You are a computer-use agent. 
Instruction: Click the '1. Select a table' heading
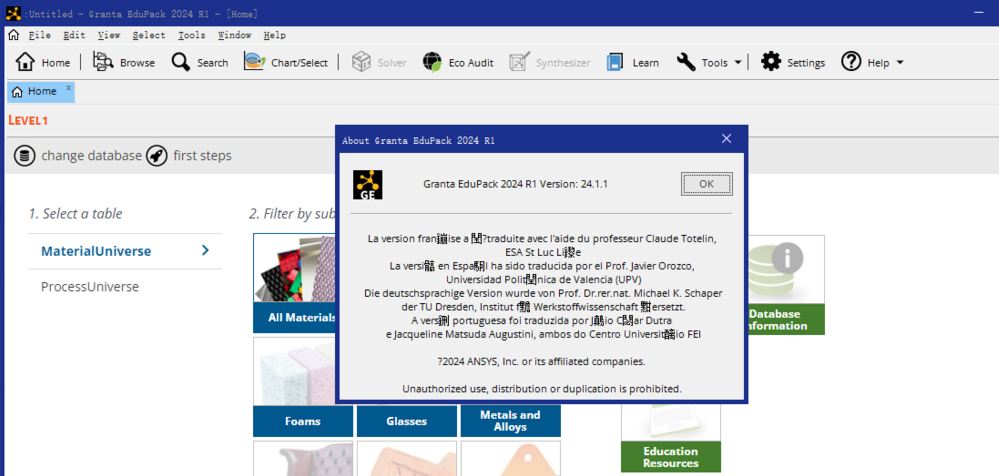tap(75, 213)
